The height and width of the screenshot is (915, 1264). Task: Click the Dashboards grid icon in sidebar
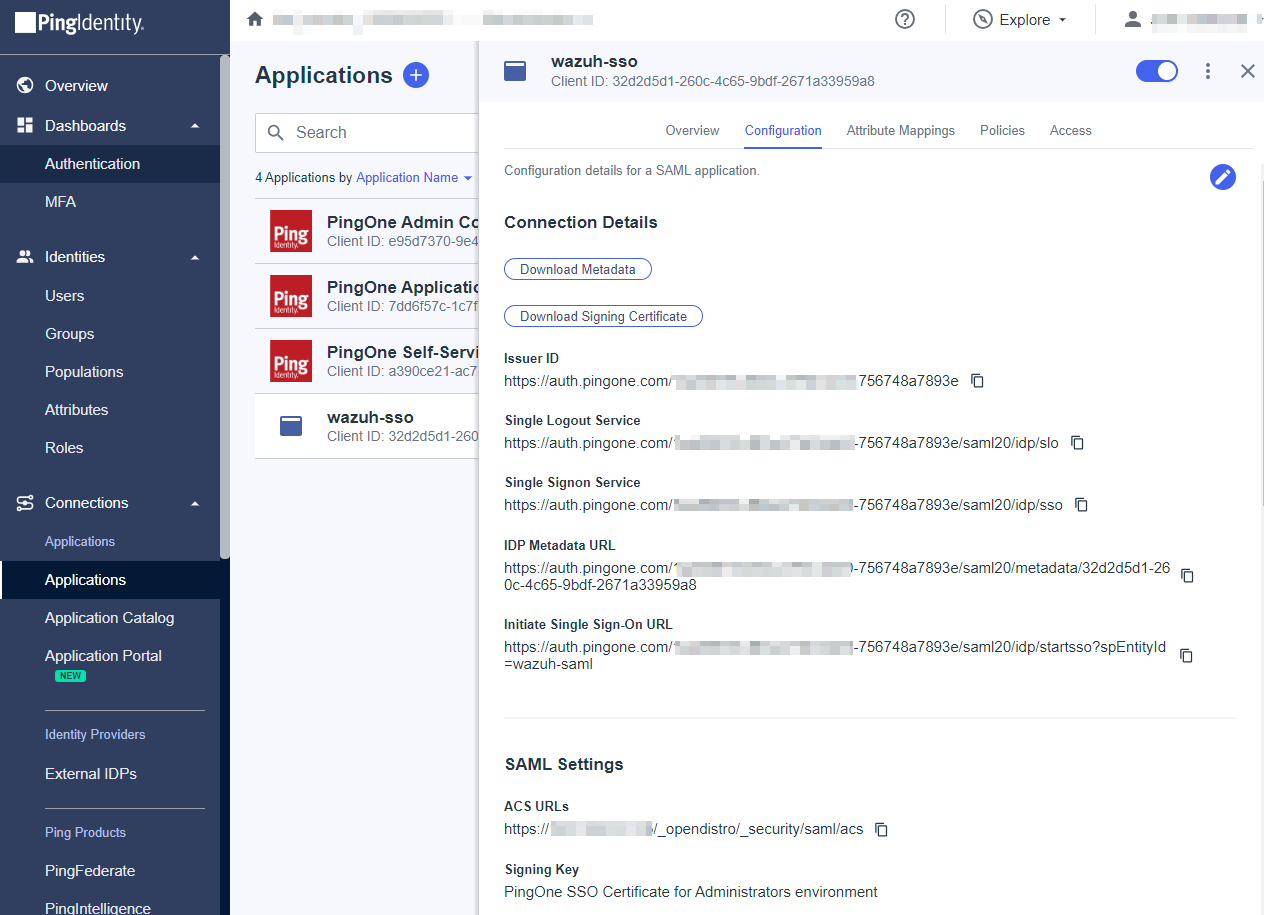(26, 126)
